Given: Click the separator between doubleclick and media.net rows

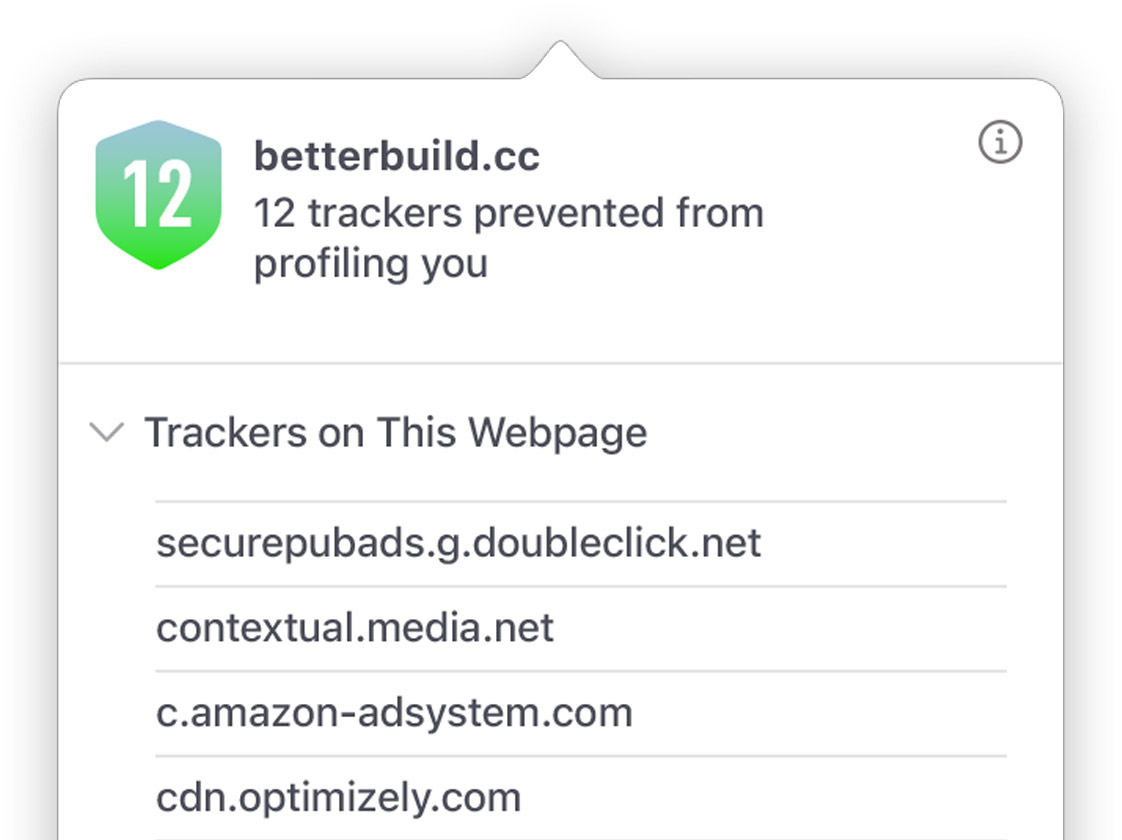Looking at the screenshot, I should click(580, 586).
